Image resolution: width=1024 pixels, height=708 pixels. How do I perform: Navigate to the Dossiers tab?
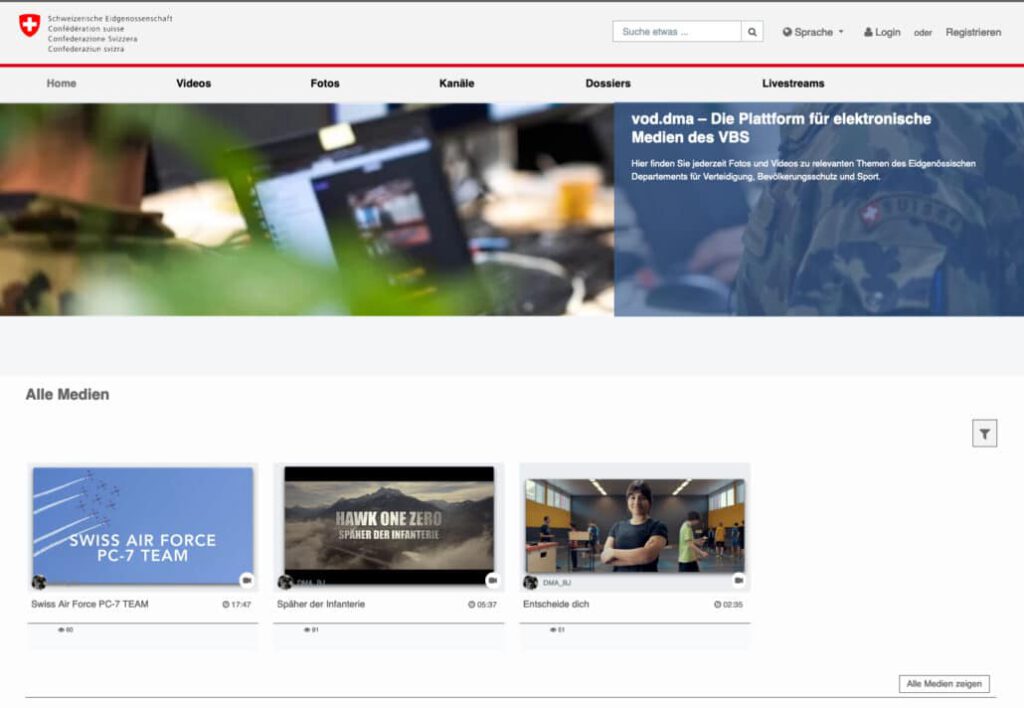[607, 83]
